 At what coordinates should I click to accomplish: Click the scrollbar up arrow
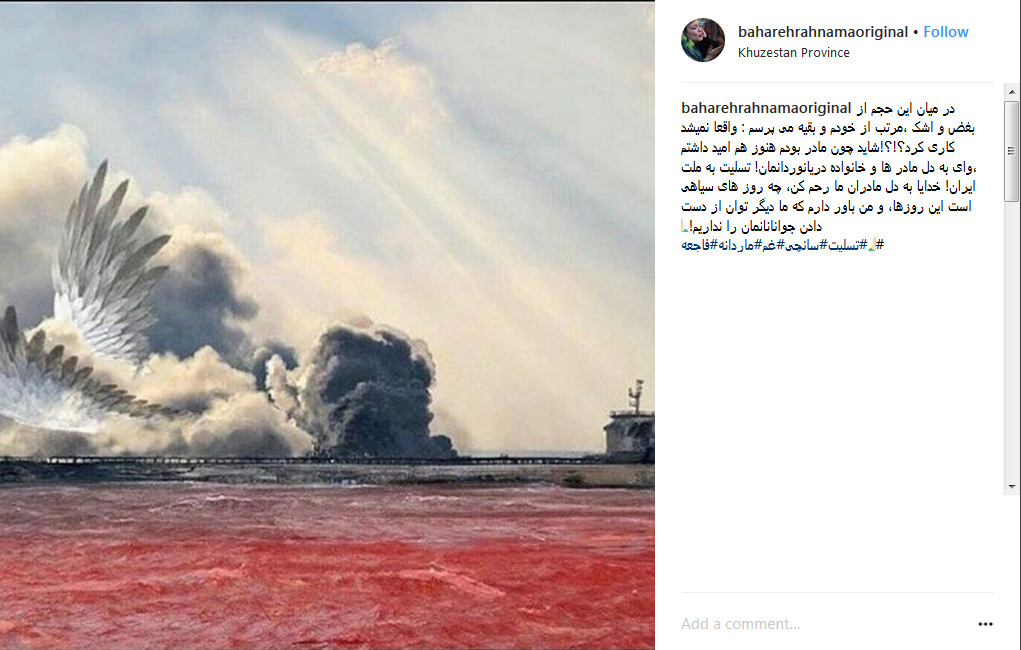[1012, 92]
